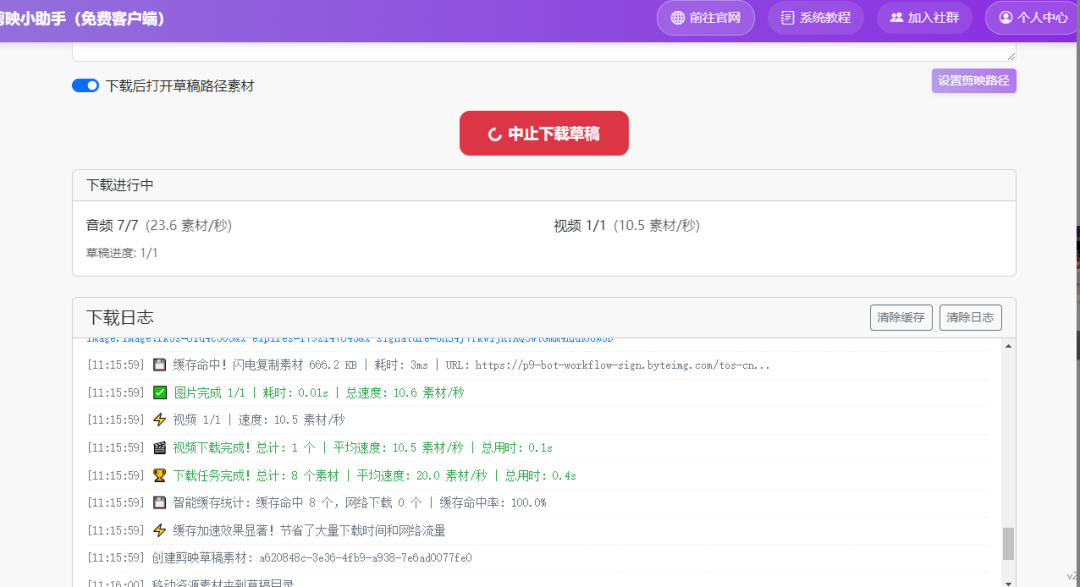Click the disk icon beside 智能缓存统计
This screenshot has width=1080, height=587.
pos(160,503)
